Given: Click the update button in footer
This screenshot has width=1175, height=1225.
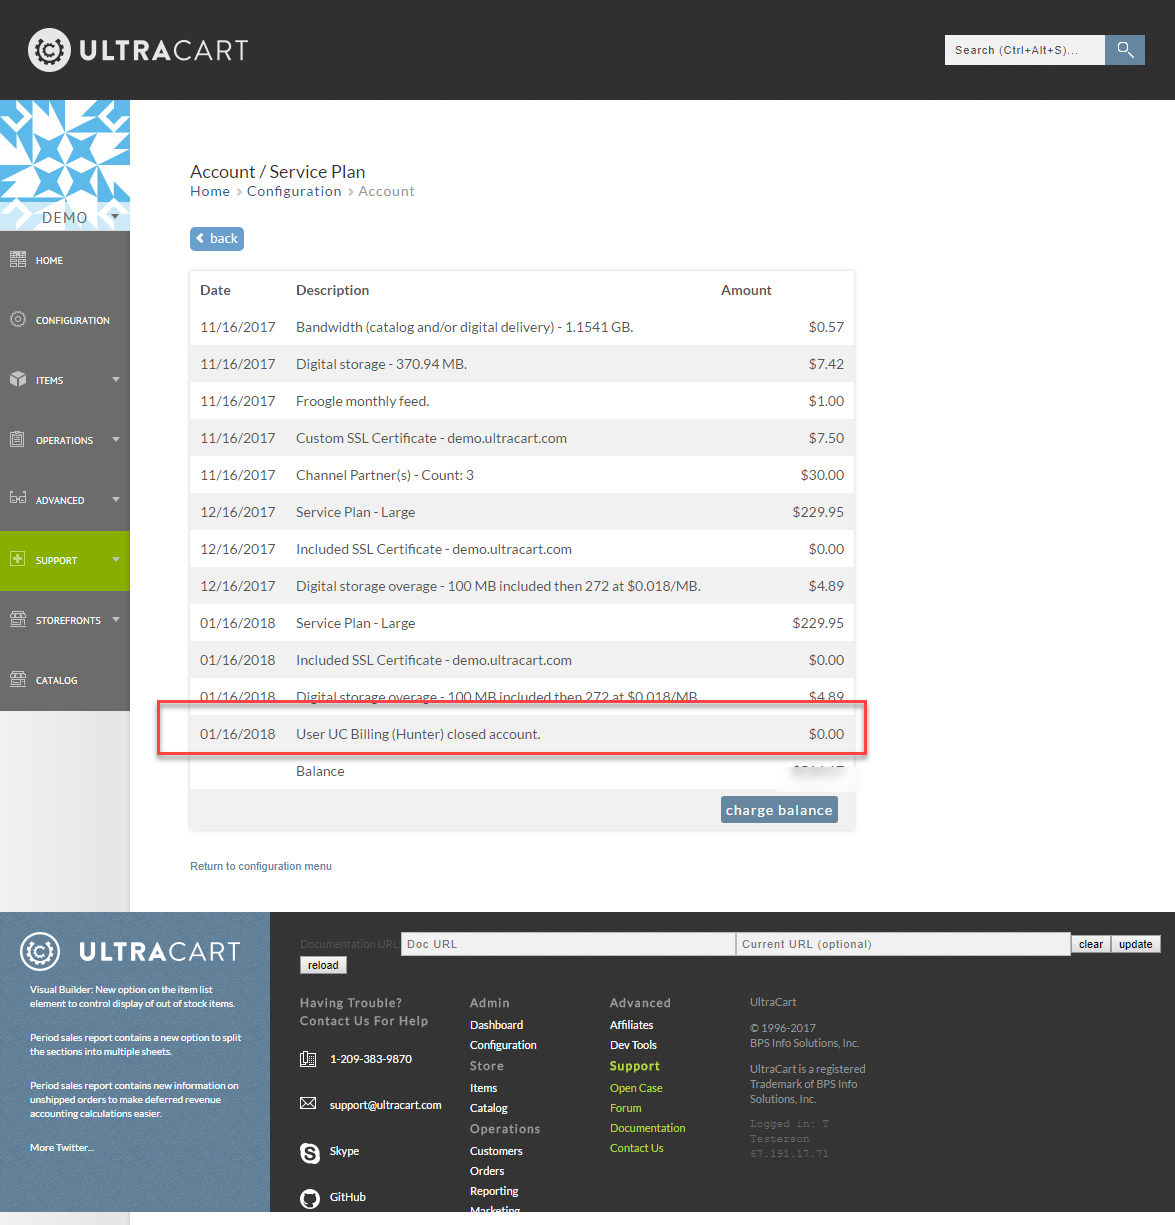Looking at the screenshot, I should pos(1136,944).
